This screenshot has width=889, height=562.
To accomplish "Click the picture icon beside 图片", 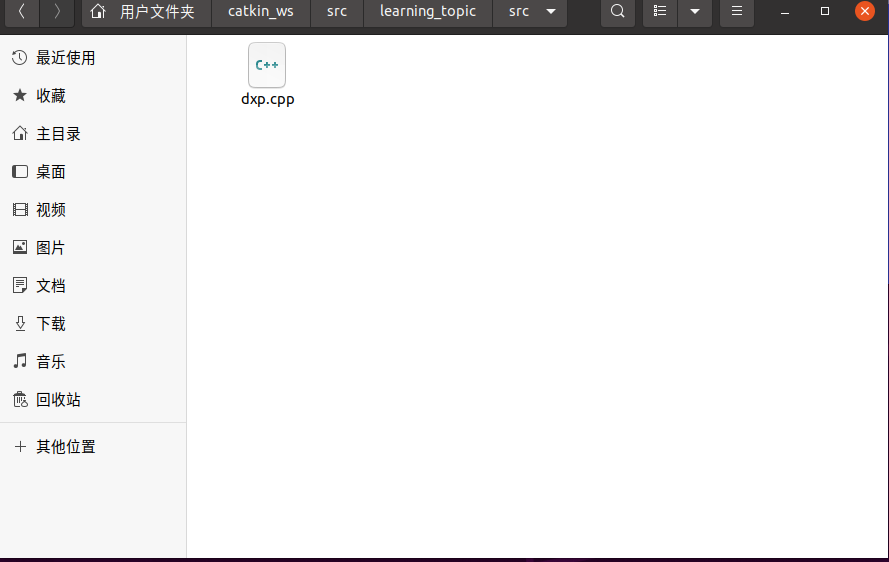I will (x=20, y=247).
